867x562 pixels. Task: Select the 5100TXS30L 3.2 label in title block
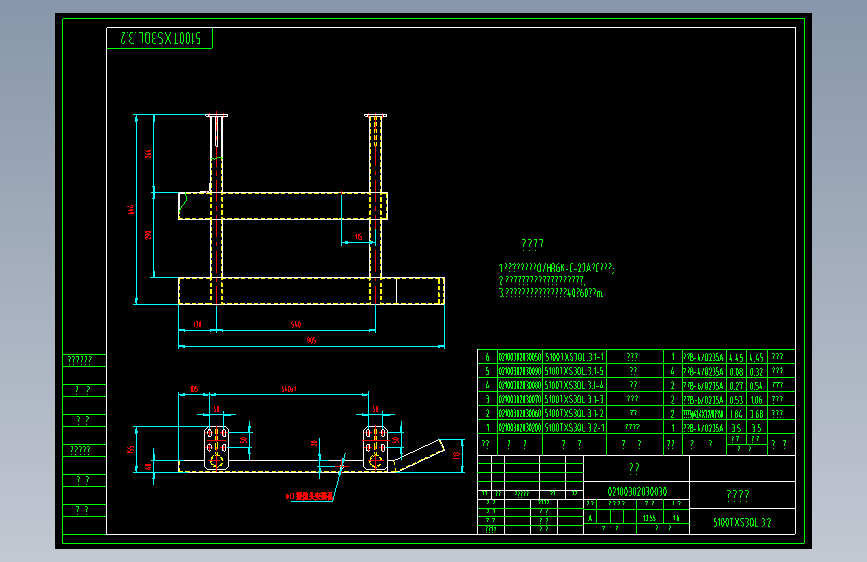[x=742, y=522]
